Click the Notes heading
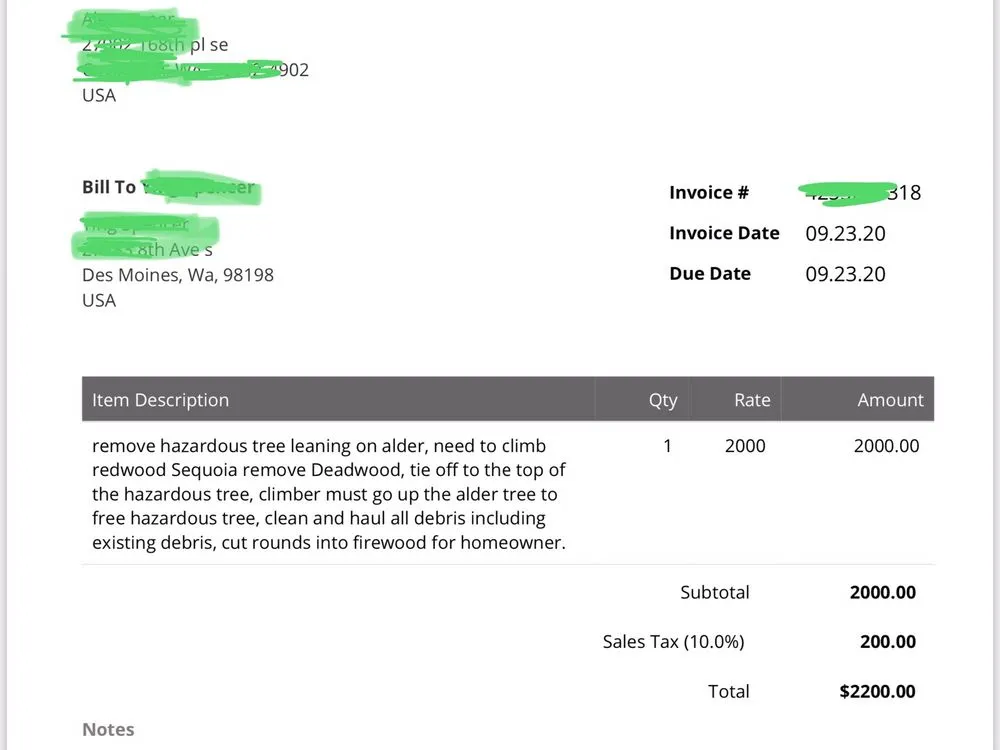 [x=108, y=730]
